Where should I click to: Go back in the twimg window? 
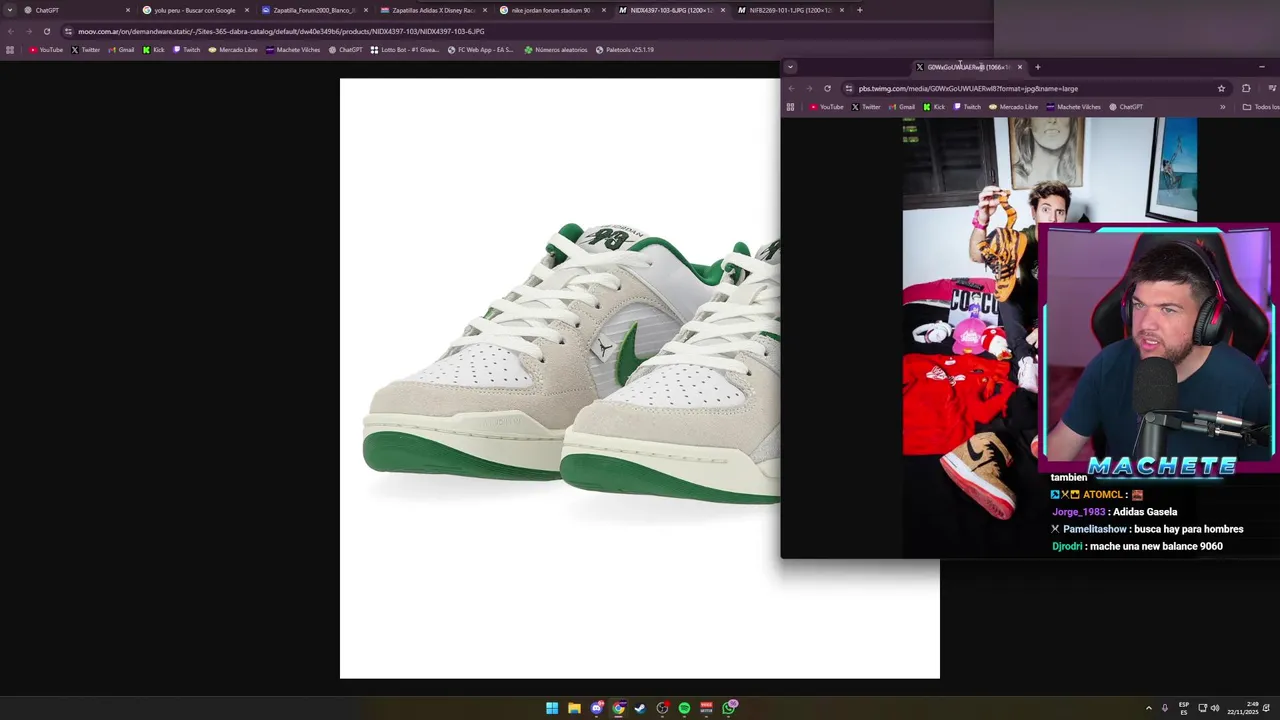pos(791,88)
